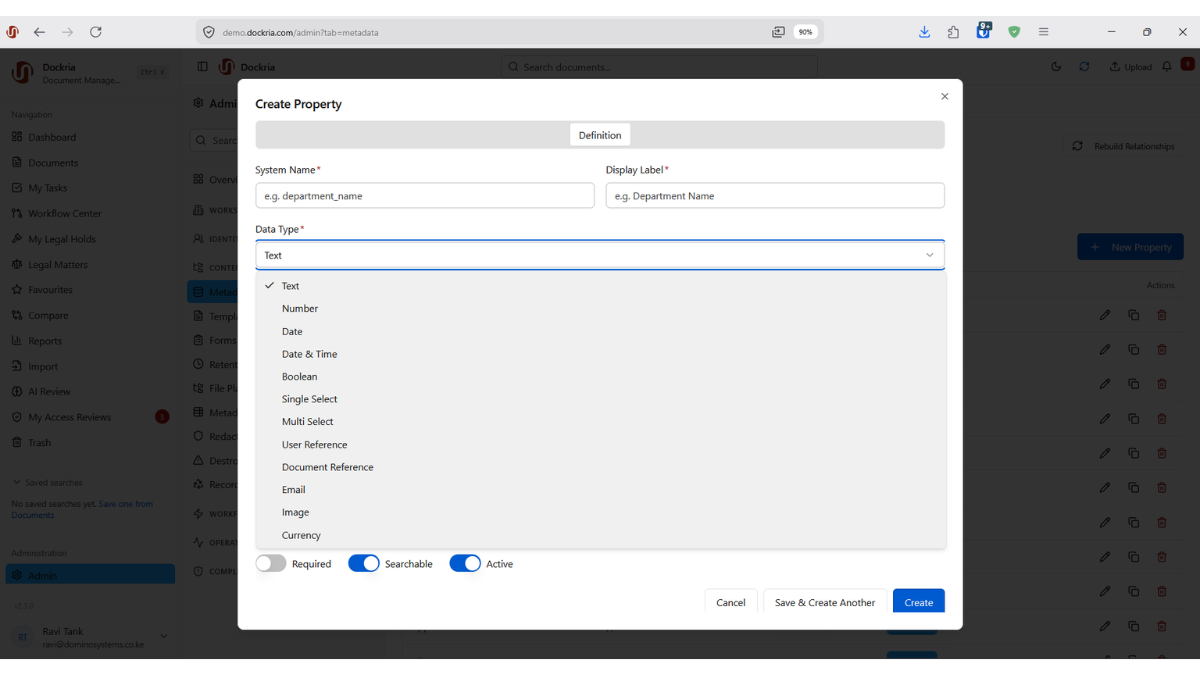Screen dimensions: 1200x675
Task: Click the New Property button
Action: pyautogui.click(x=1130, y=247)
